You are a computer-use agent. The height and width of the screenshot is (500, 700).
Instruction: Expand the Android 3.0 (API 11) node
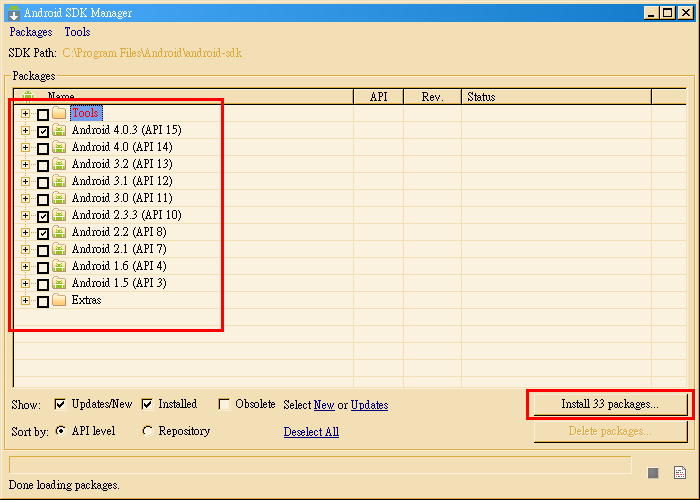[25, 198]
